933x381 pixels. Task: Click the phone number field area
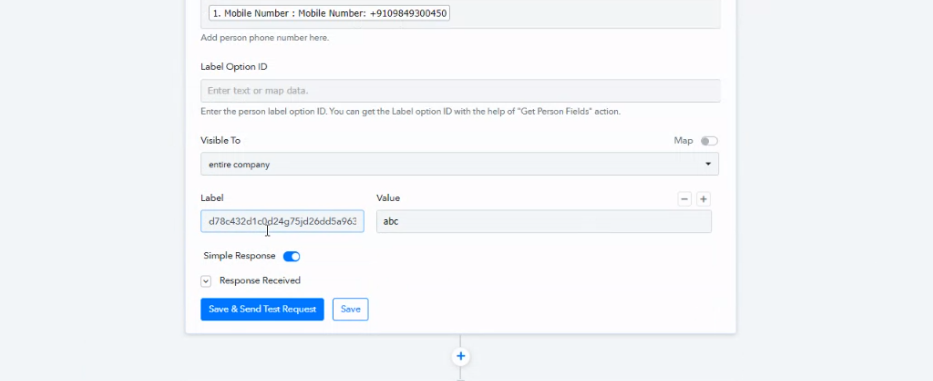[x=461, y=14]
